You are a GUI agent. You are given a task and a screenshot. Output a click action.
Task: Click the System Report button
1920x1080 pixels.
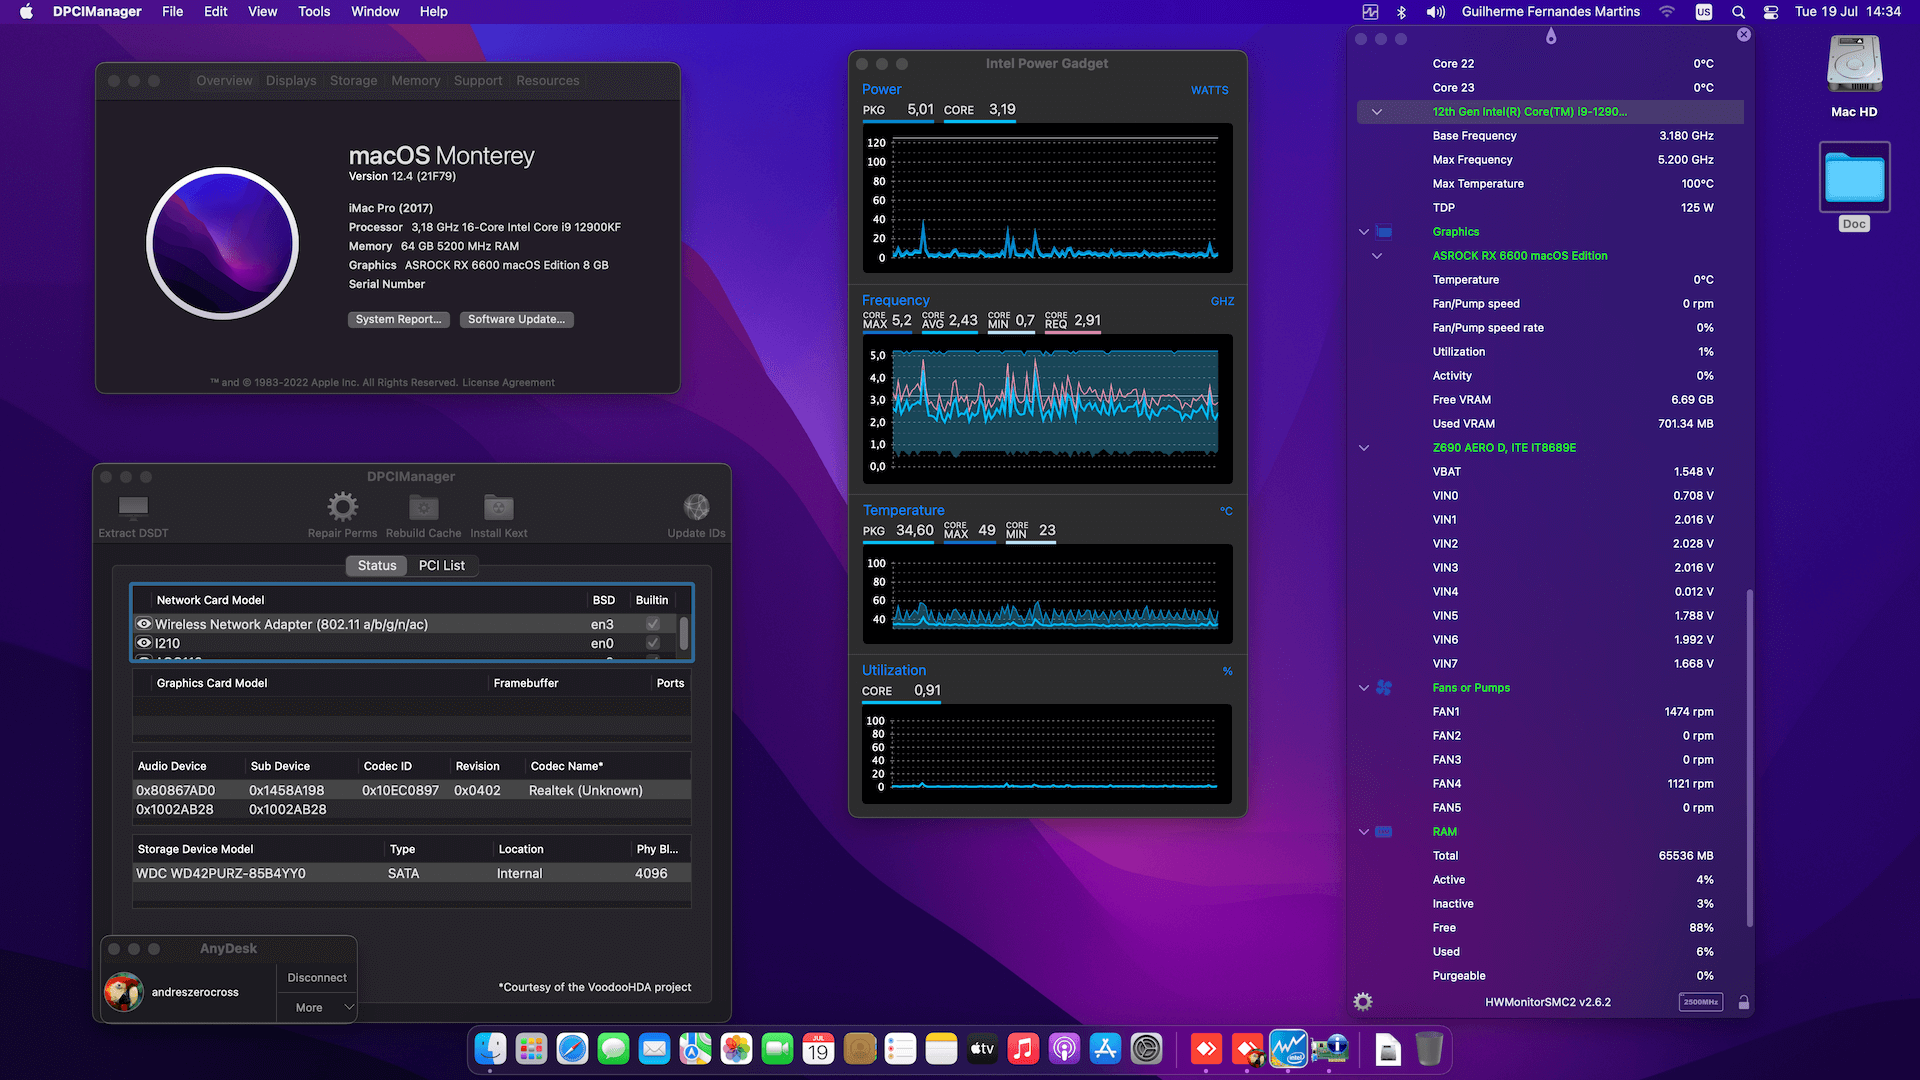(398, 319)
